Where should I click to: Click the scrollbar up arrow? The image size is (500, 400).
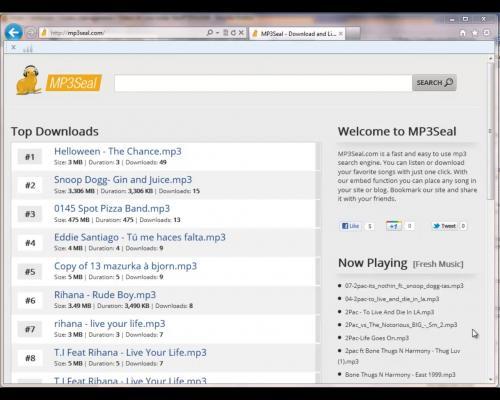(490, 58)
